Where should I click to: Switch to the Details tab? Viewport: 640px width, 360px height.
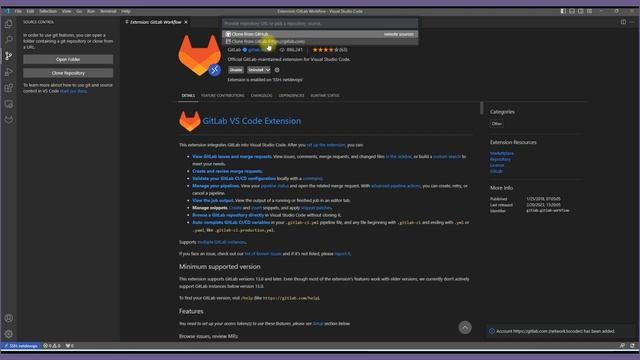[188, 96]
